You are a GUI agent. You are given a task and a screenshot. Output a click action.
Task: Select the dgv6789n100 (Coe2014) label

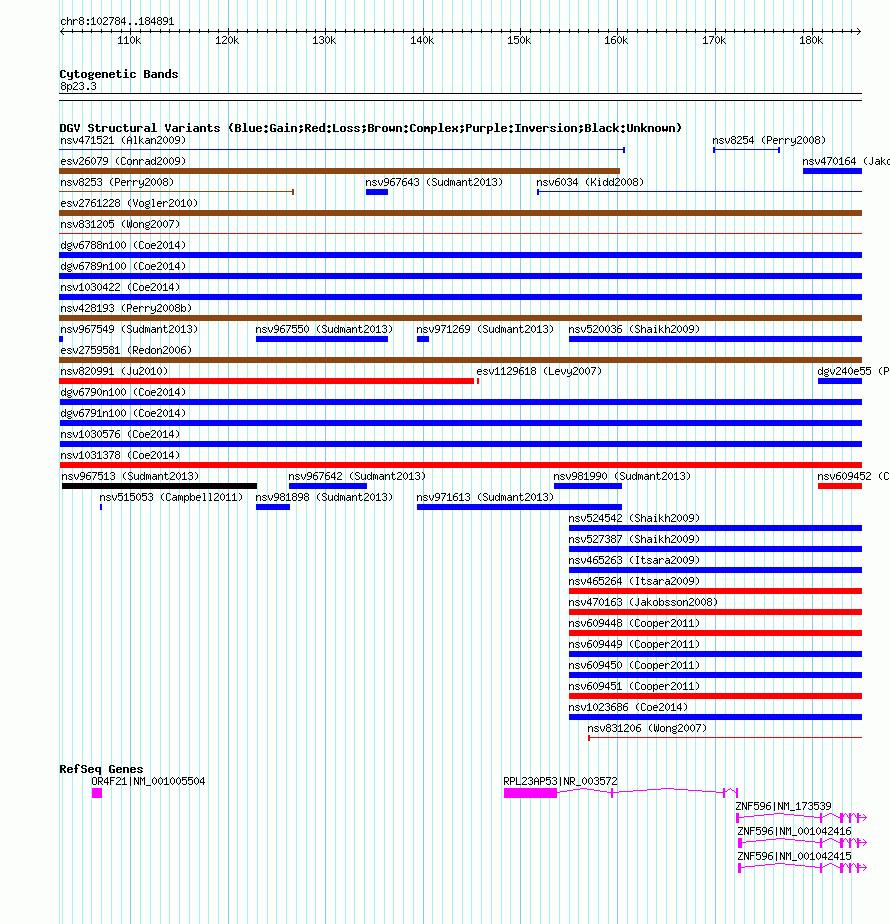coord(123,266)
